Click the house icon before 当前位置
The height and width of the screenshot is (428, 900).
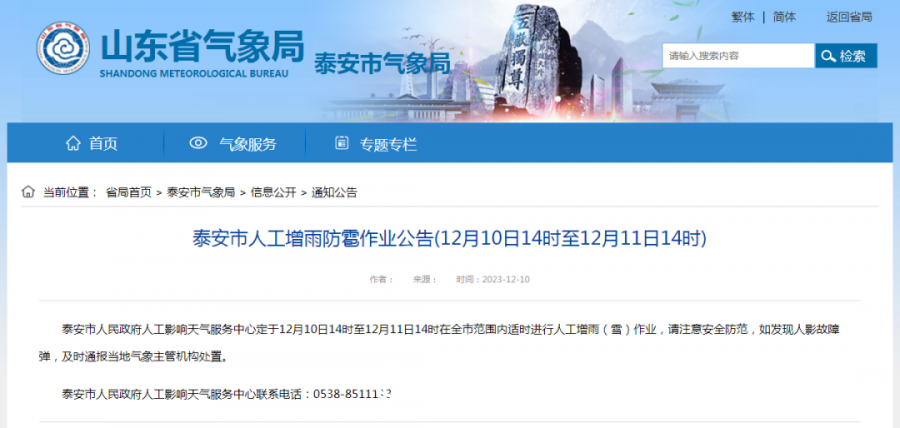(28, 192)
